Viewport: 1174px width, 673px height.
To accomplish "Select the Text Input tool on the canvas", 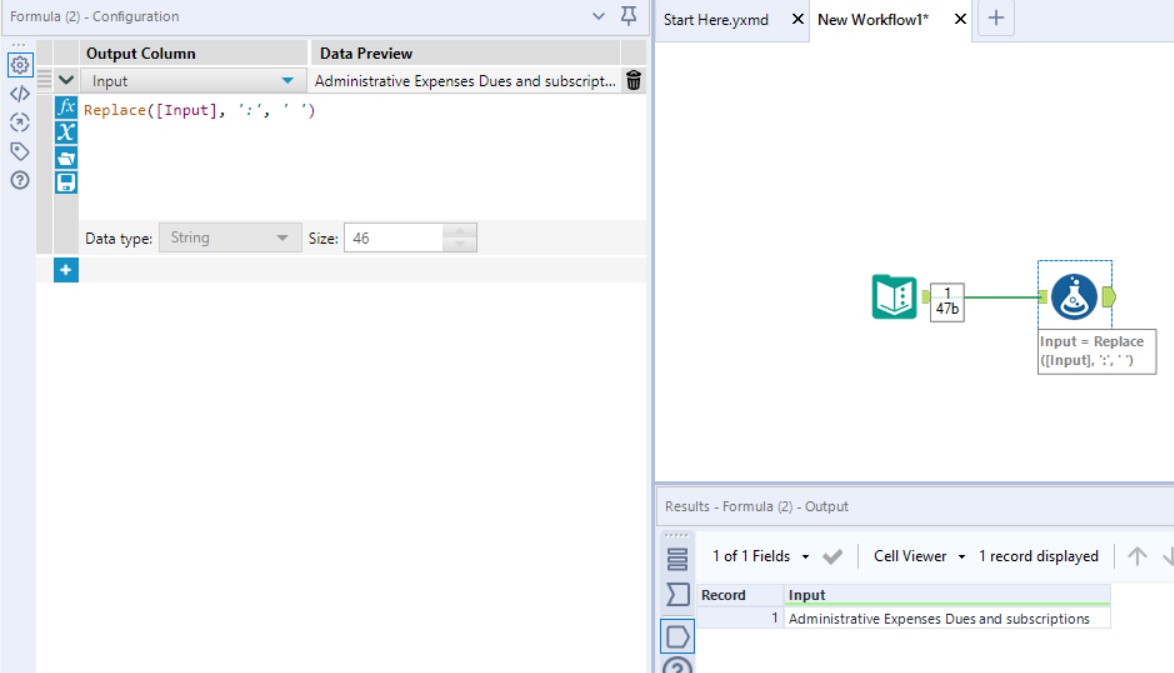I will coord(894,297).
